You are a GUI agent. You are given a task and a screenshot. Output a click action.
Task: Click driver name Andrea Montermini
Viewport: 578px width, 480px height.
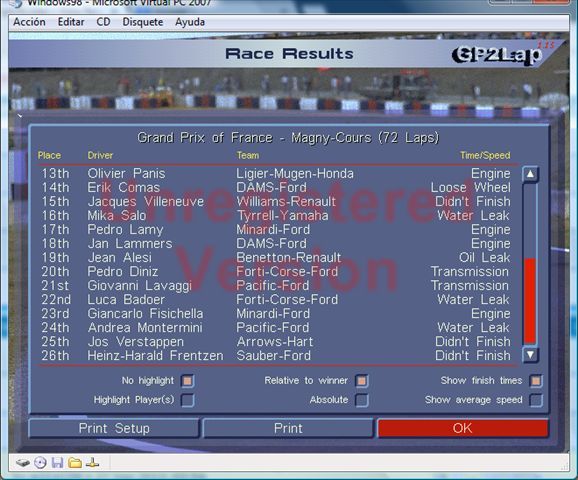click(x=145, y=327)
